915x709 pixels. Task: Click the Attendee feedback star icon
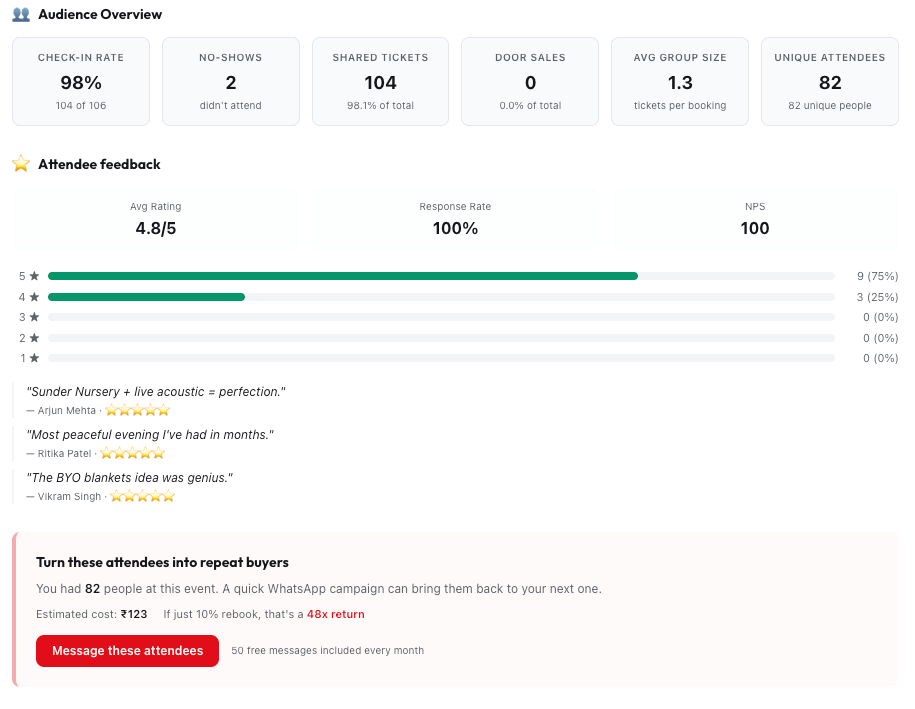coord(20,164)
